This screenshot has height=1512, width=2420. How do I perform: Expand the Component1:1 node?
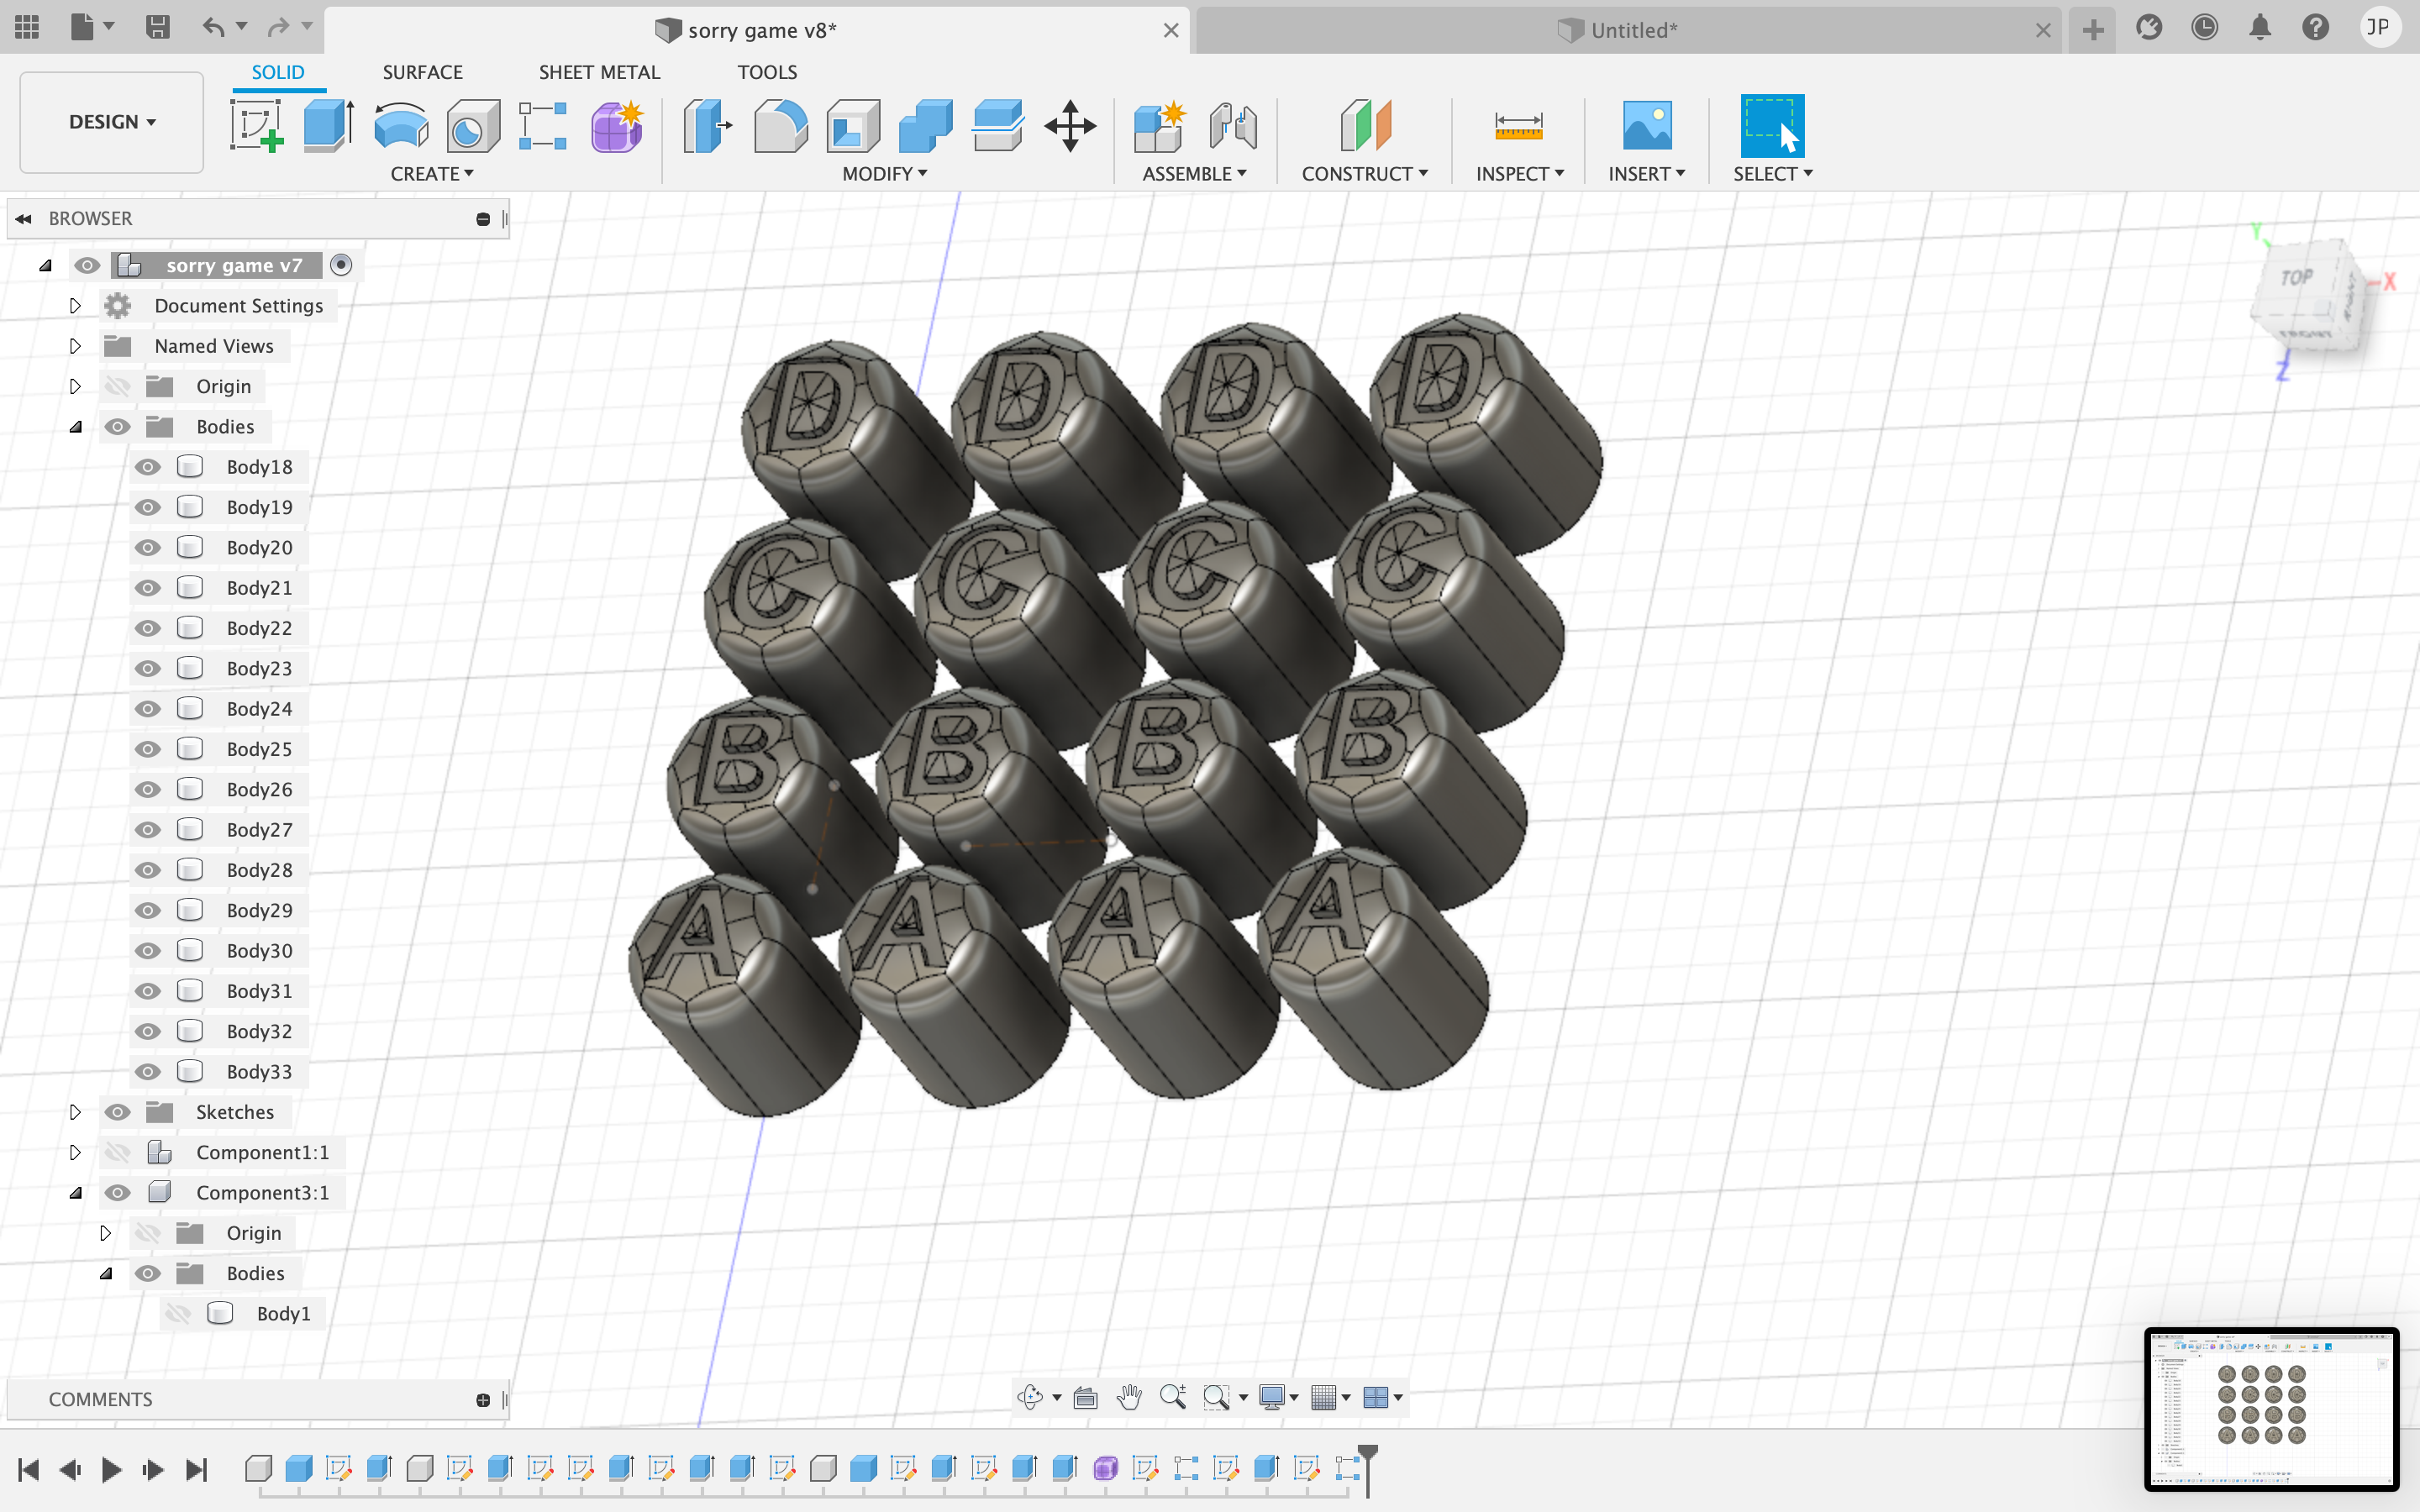coord(75,1152)
